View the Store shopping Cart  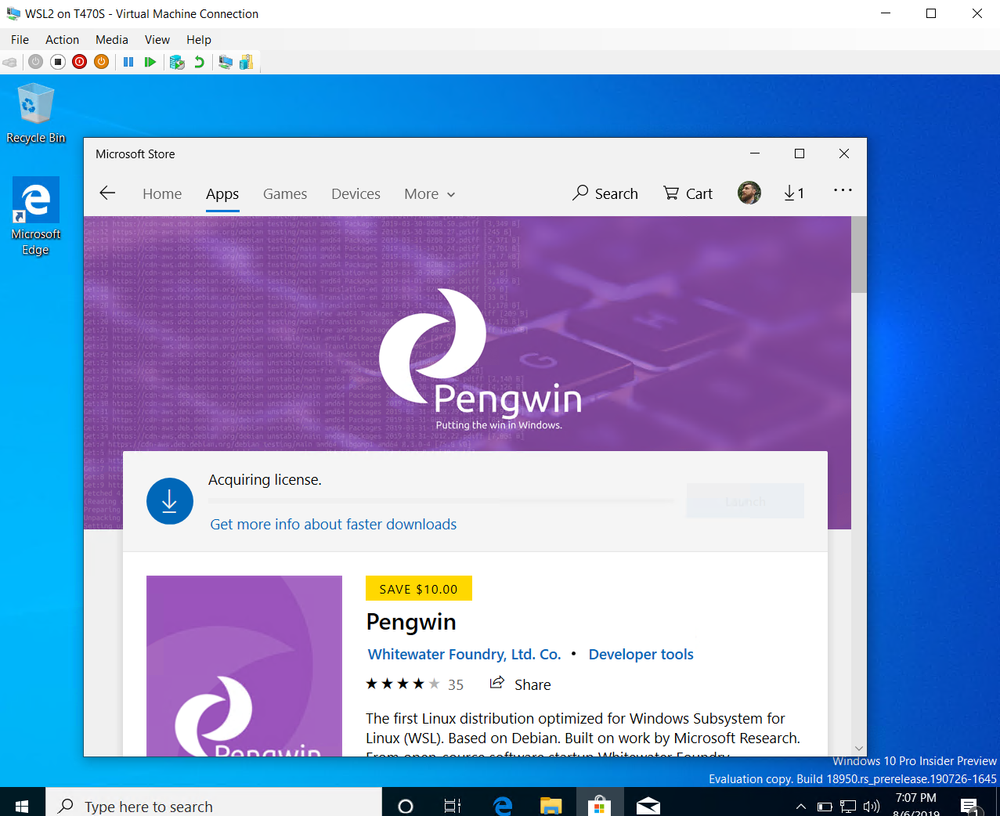point(687,193)
